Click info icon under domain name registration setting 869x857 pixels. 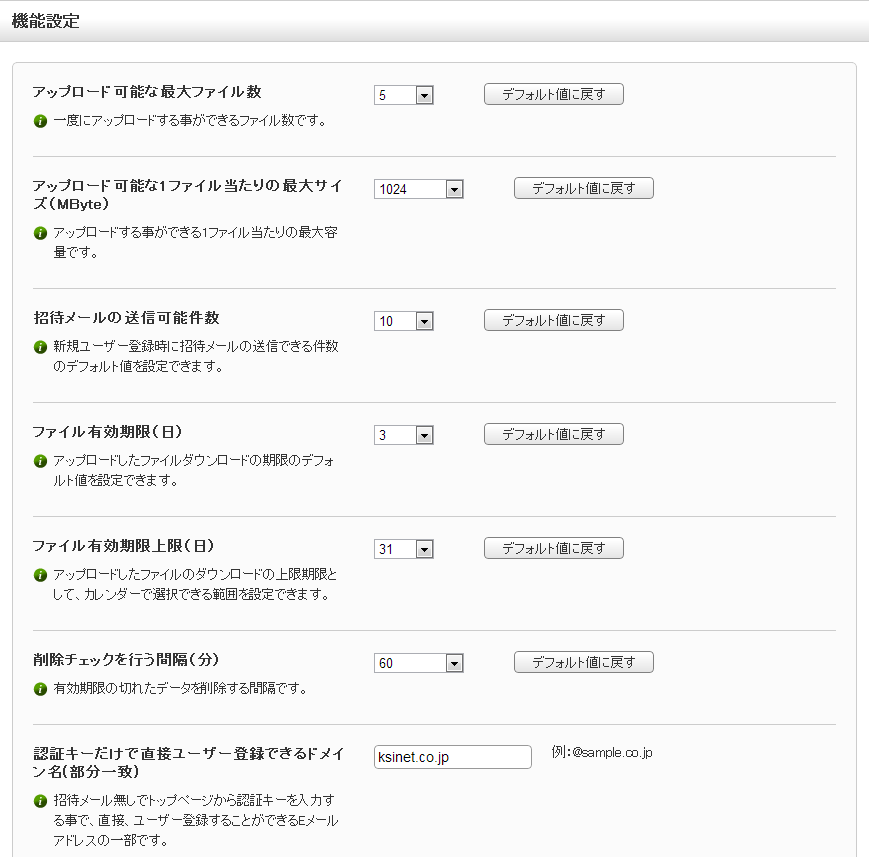(40, 801)
